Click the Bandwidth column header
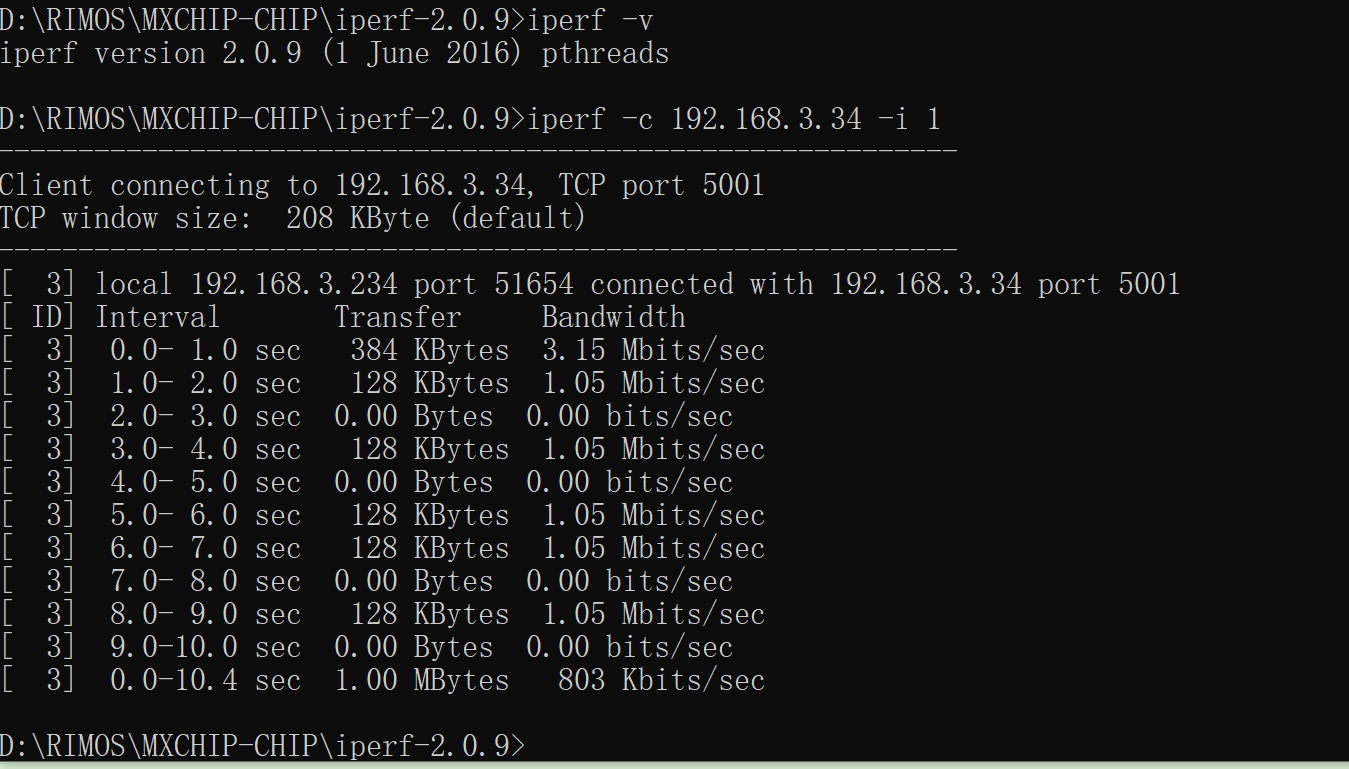Screen dimensions: 1349x769 pos(613,317)
